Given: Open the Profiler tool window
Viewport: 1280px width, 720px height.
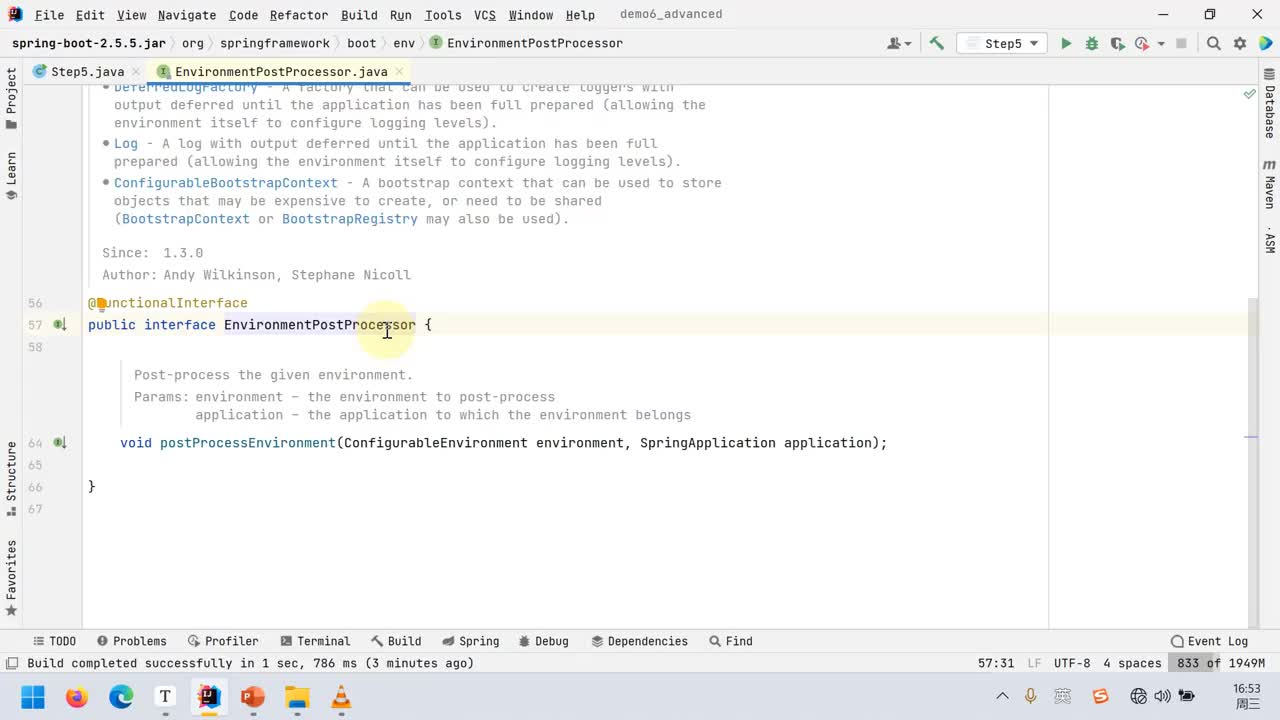Looking at the screenshot, I should coord(222,641).
